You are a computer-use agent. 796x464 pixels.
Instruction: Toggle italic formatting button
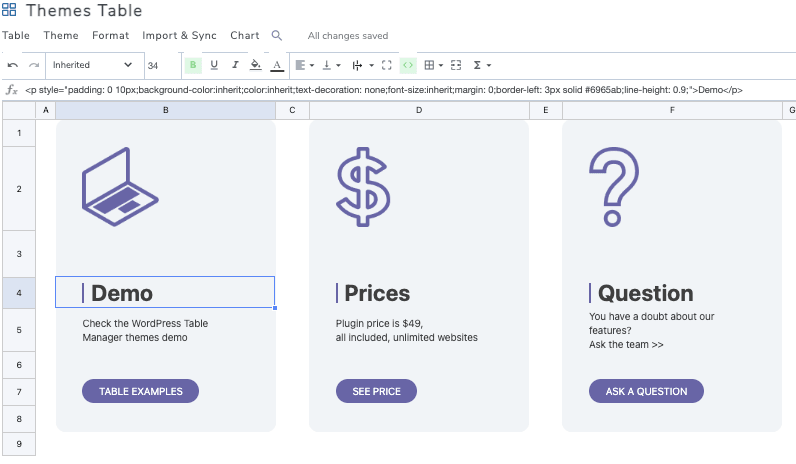235,65
